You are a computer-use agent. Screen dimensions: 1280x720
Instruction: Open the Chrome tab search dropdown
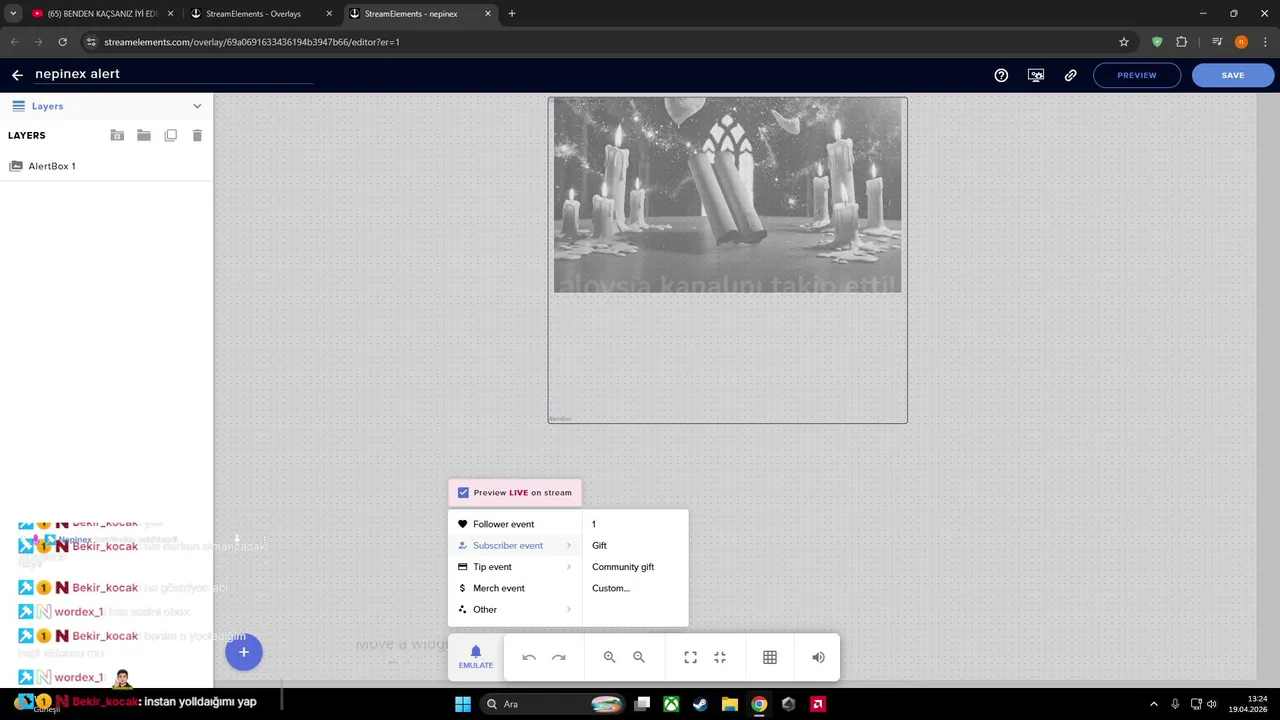13,14
